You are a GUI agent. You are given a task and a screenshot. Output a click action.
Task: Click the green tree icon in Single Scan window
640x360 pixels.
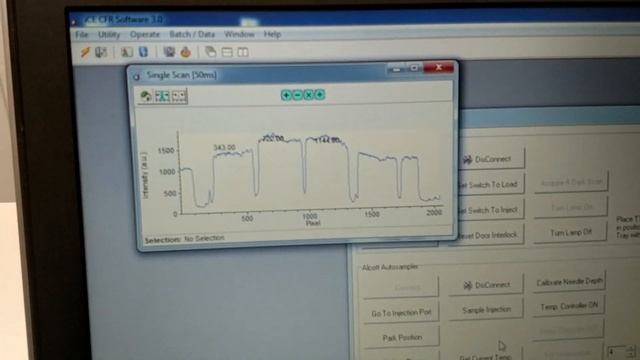[146, 96]
